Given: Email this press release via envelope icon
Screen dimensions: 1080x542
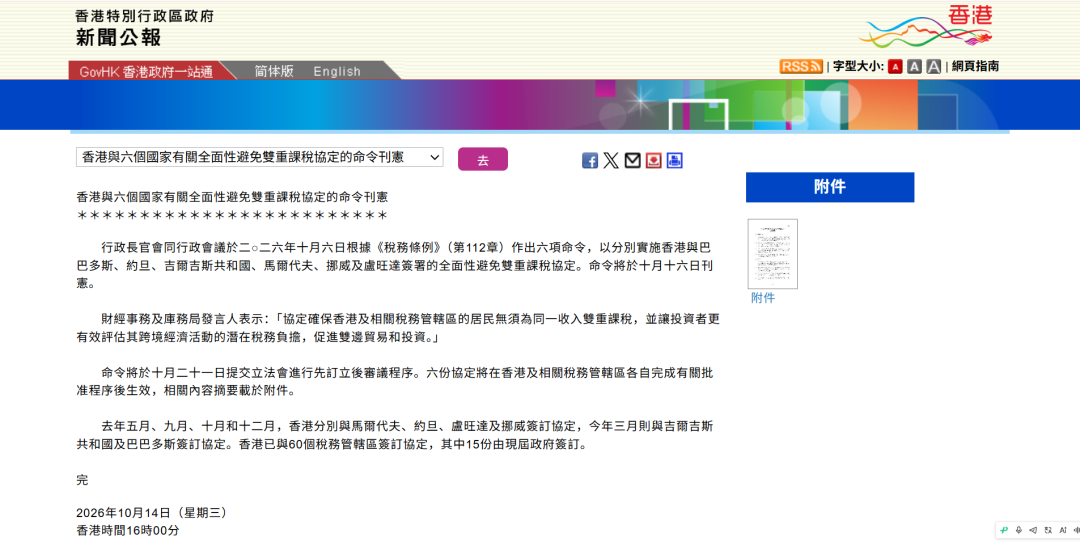Looking at the screenshot, I should pyautogui.click(x=632, y=160).
